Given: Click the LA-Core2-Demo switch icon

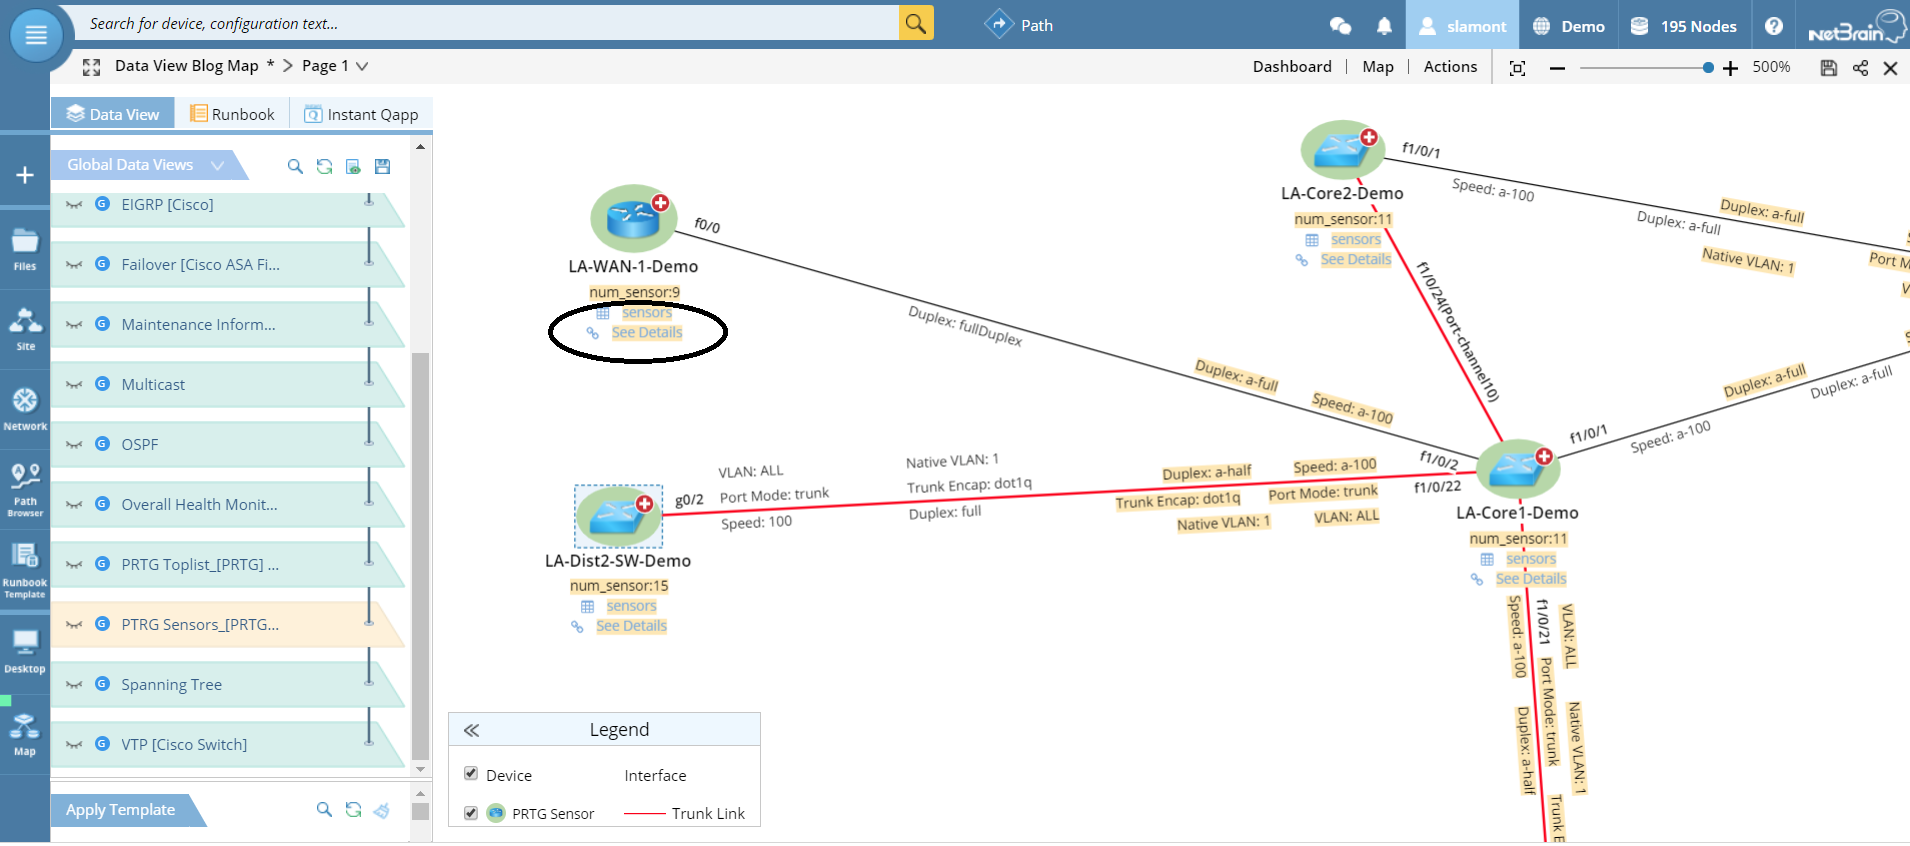Looking at the screenshot, I should (1342, 151).
